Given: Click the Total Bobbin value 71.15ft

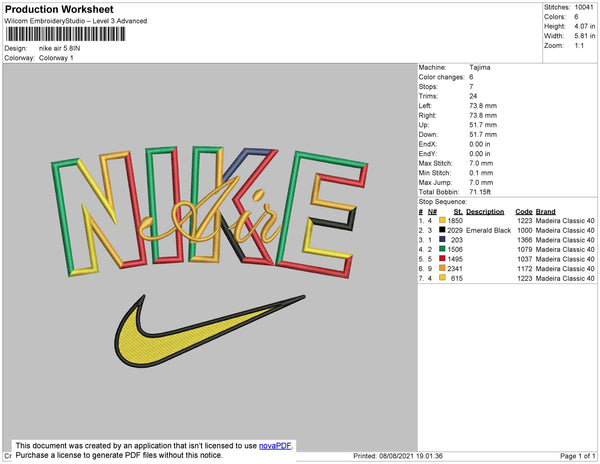Looking at the screenshot, I should (x=480, y=192).
